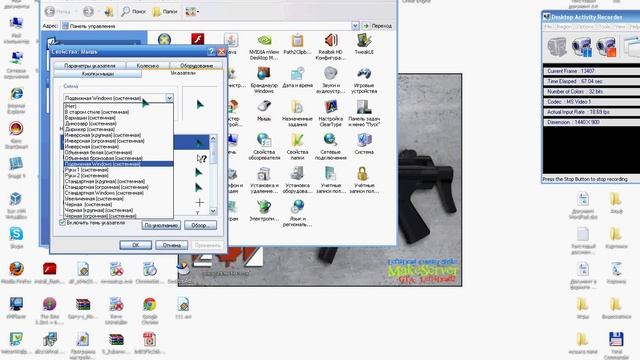Click the help question-mark button in dialog title
The height and width of the screenshot is (360, 640).
(x=211, y=52)
